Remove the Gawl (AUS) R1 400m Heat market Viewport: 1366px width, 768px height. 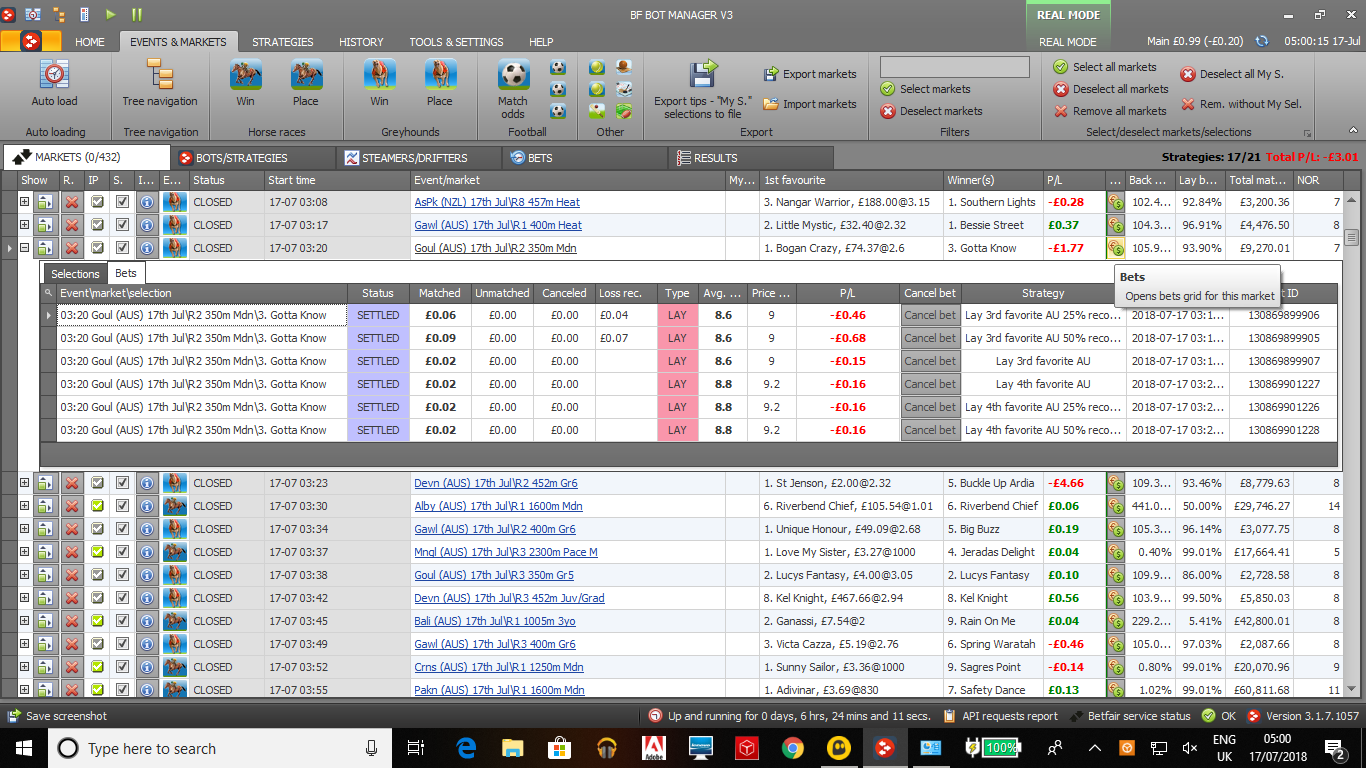pos(72,225)
